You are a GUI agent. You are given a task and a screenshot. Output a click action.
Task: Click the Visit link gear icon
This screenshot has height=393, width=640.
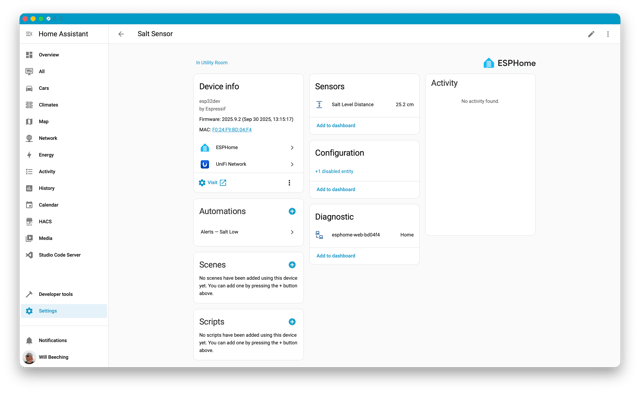click(x=202, y=183)
